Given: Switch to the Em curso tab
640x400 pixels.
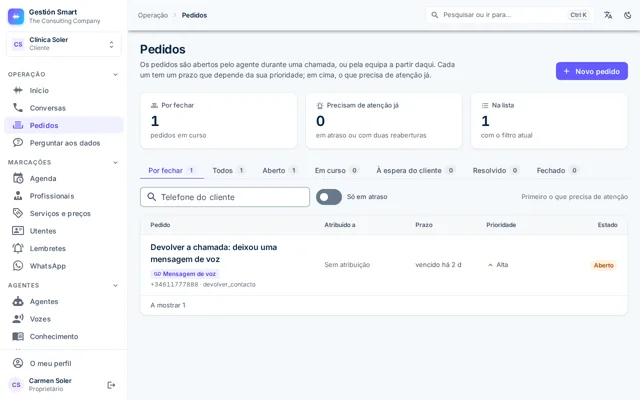Looking at the screenshot, I should pyautogui.click(x=336, y=170).
